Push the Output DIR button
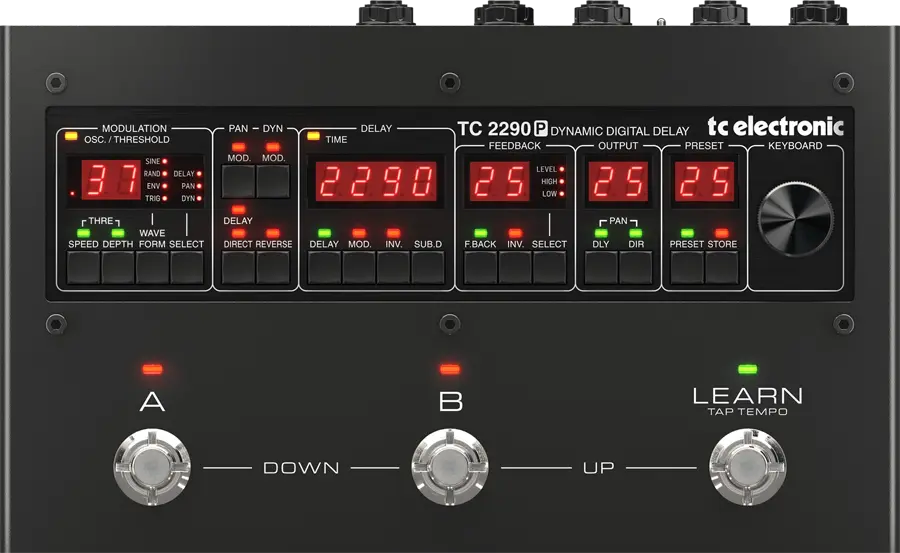The height and width of the screenshot is (553, 900). [x=635, y=268]
